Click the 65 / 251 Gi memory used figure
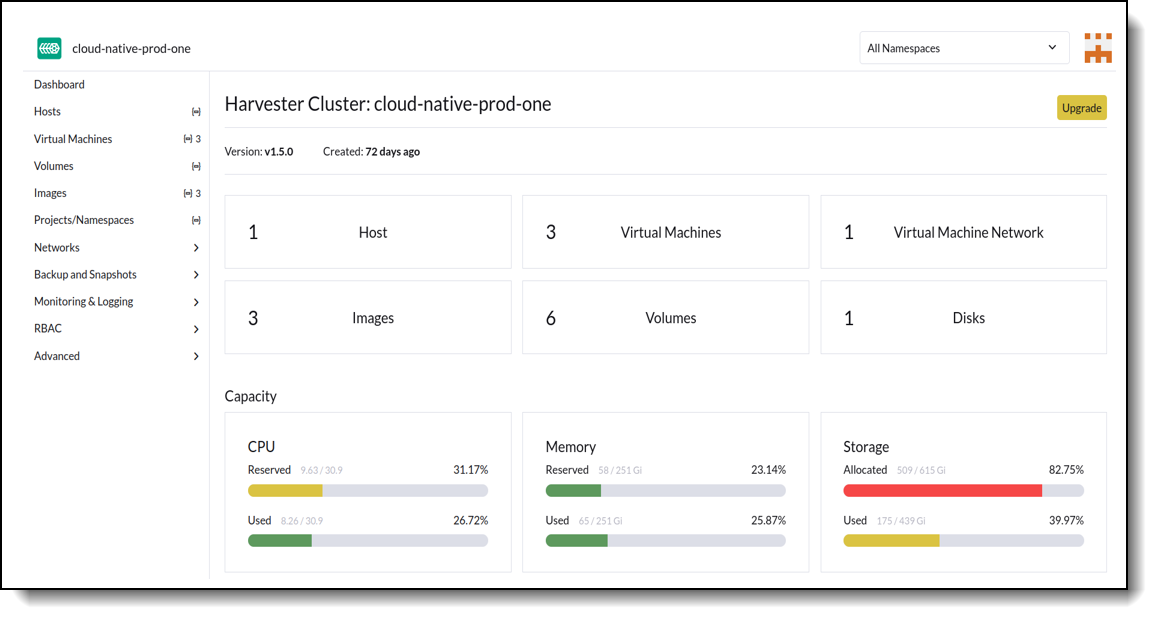The width and height of the screenshot is (1158, 620). pyautogui.click(x=600, y=521)
